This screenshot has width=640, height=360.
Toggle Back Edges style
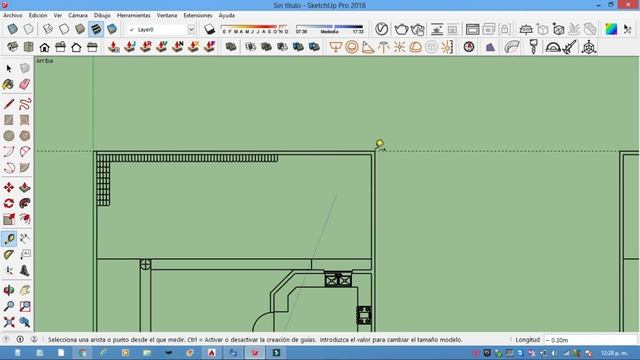coord(29,29)
